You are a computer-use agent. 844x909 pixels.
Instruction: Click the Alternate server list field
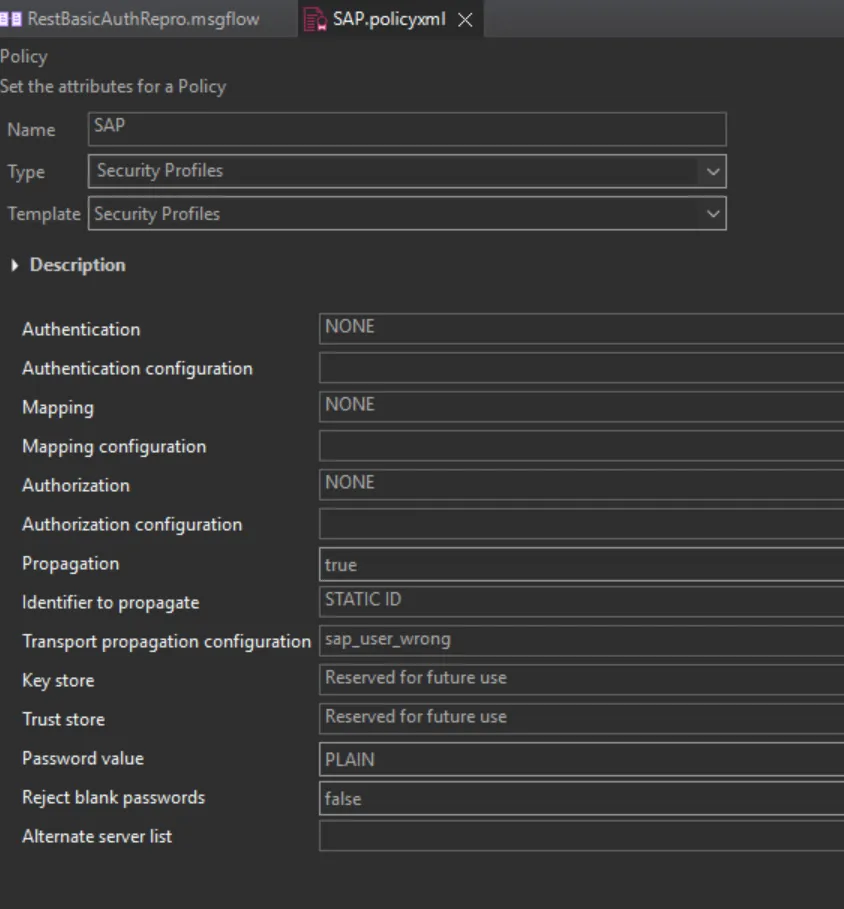coord(581,836)
